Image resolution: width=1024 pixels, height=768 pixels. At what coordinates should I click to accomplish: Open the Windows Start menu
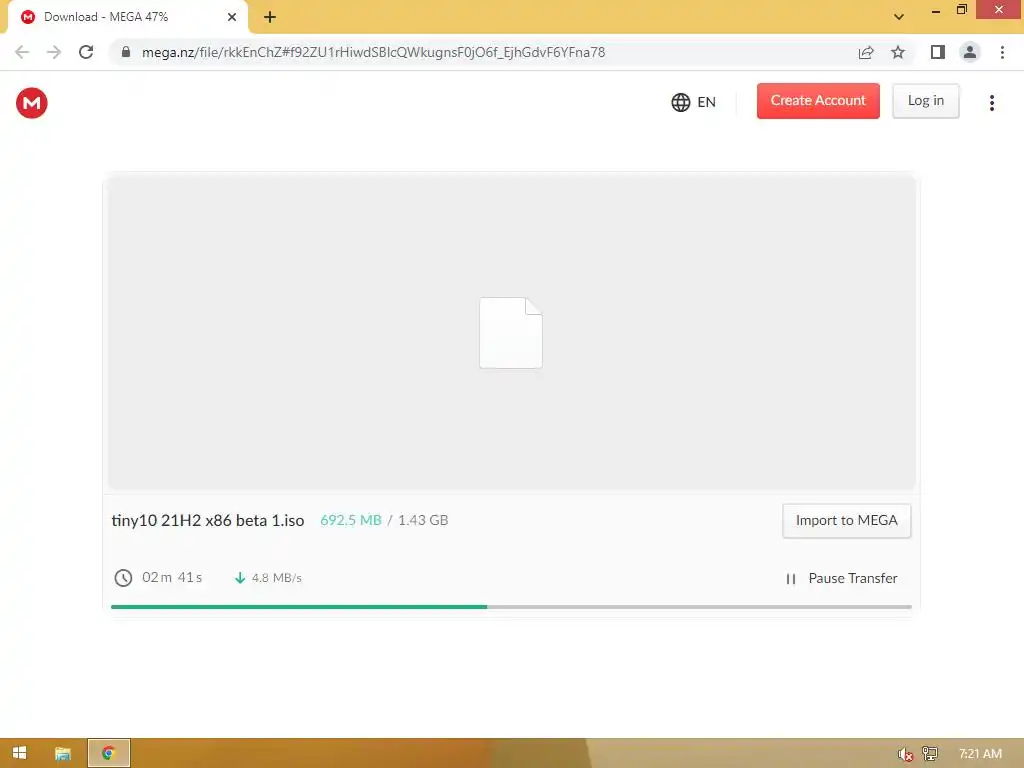[20, 753]
